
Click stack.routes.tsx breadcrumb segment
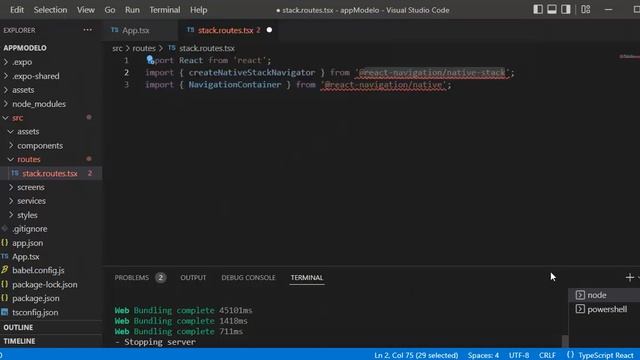[x=207, y=48]
